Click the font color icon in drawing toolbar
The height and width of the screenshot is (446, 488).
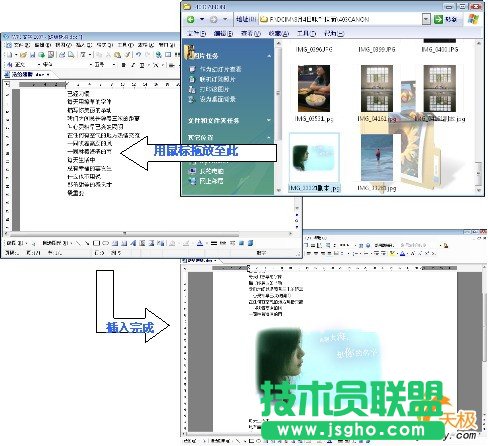[200, 243]
